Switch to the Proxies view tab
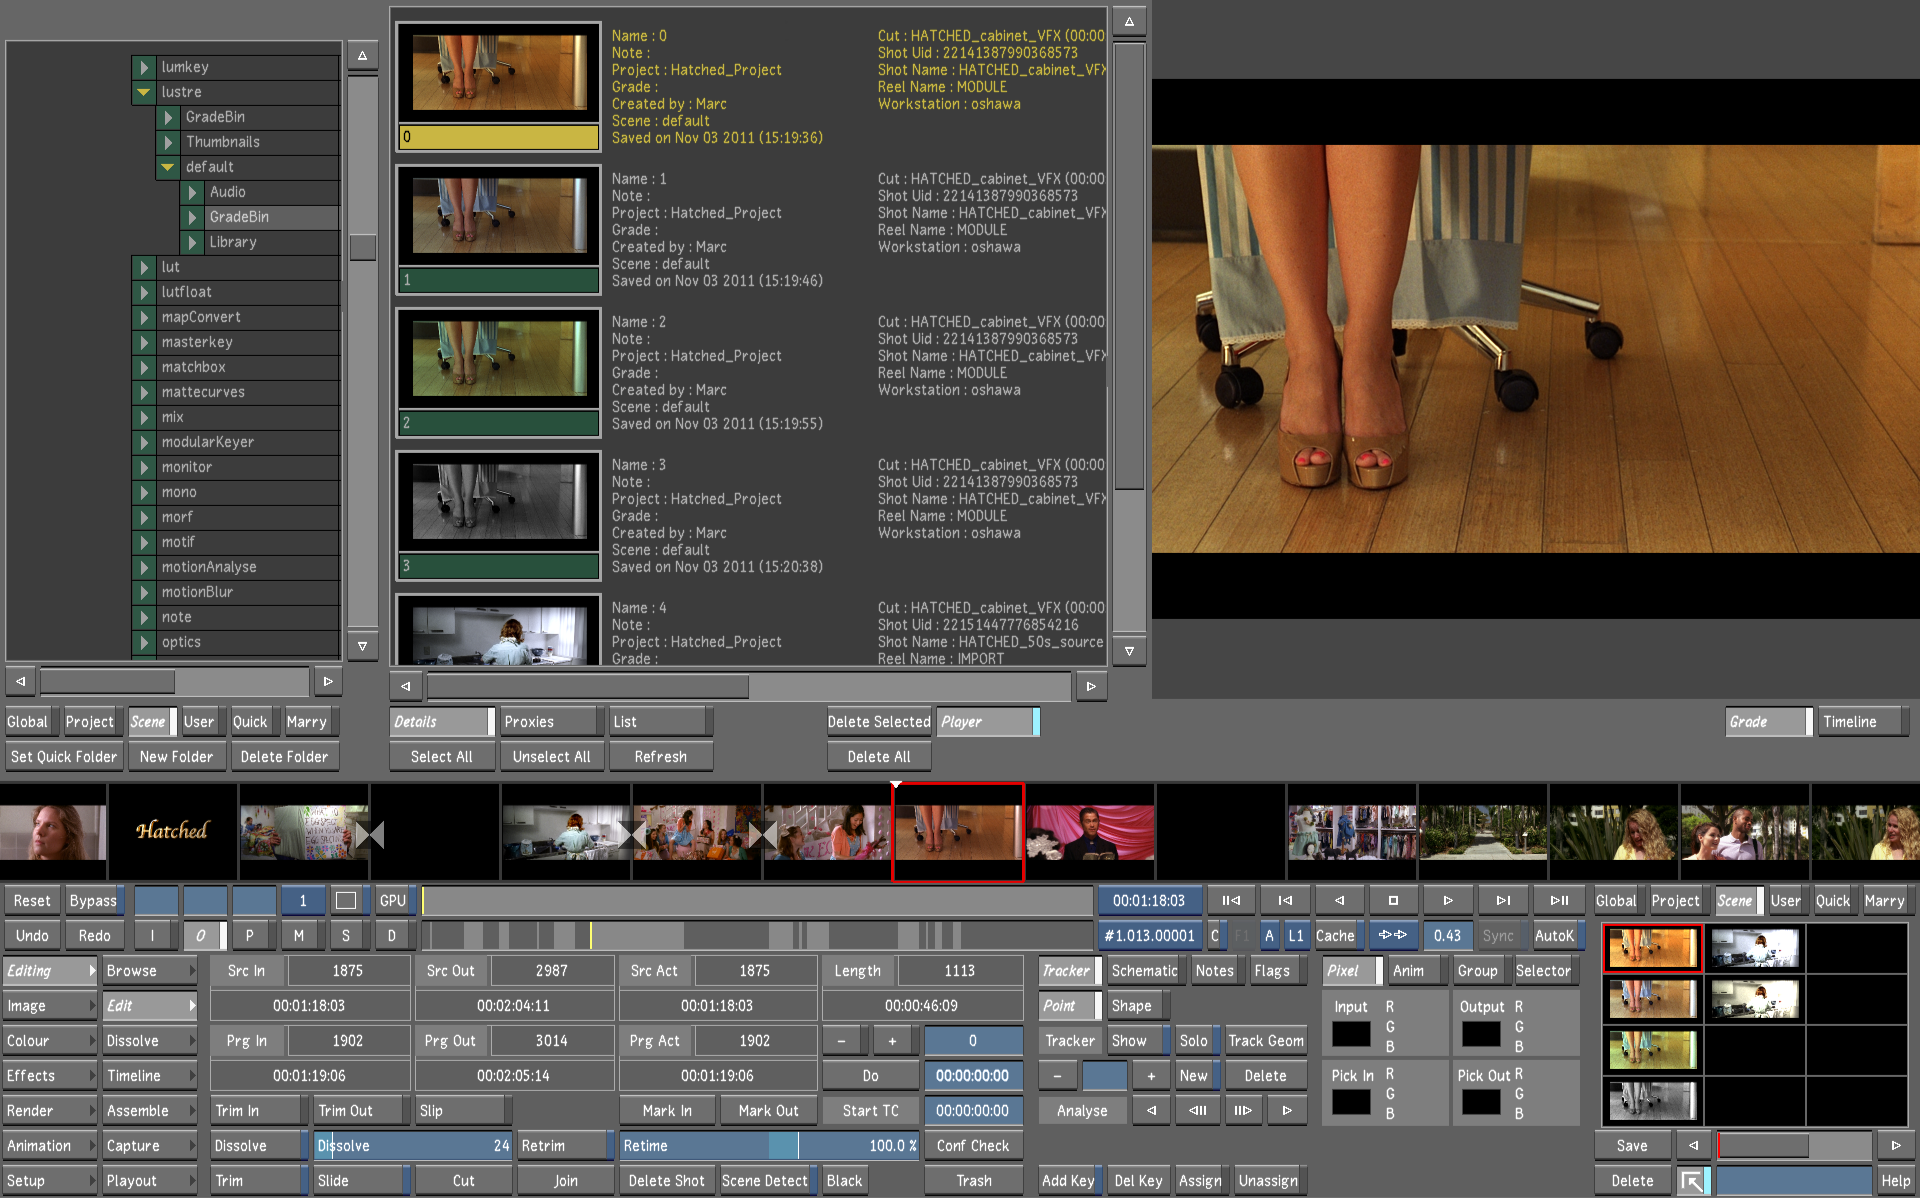Screen dimensions: 1920x1198 click(548, 721)
